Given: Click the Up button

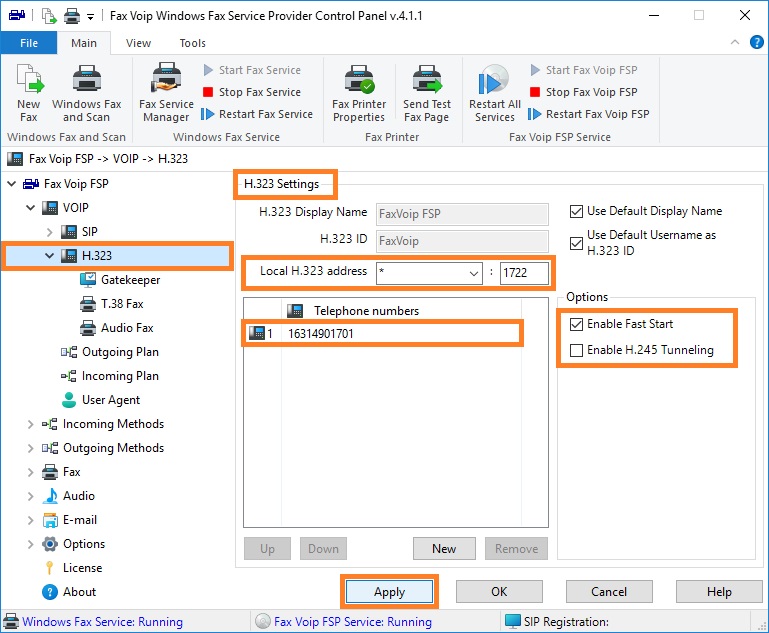Looking at the screenshot, I should (267, 549).
